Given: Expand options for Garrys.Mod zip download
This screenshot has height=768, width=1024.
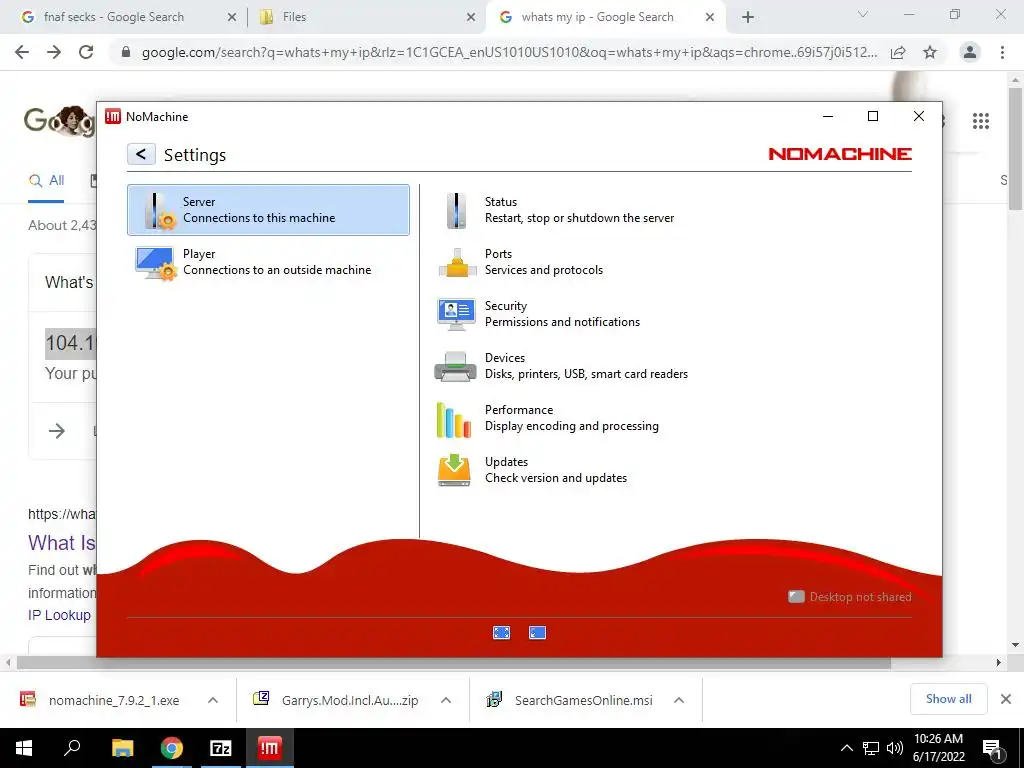Looking at the screenshot, I should 446,700.
